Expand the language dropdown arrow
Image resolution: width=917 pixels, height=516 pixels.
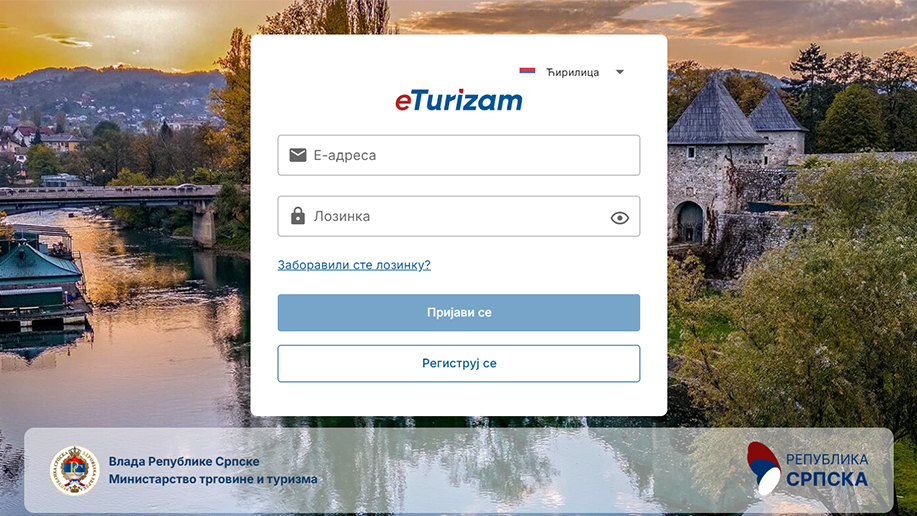point(619,72)
